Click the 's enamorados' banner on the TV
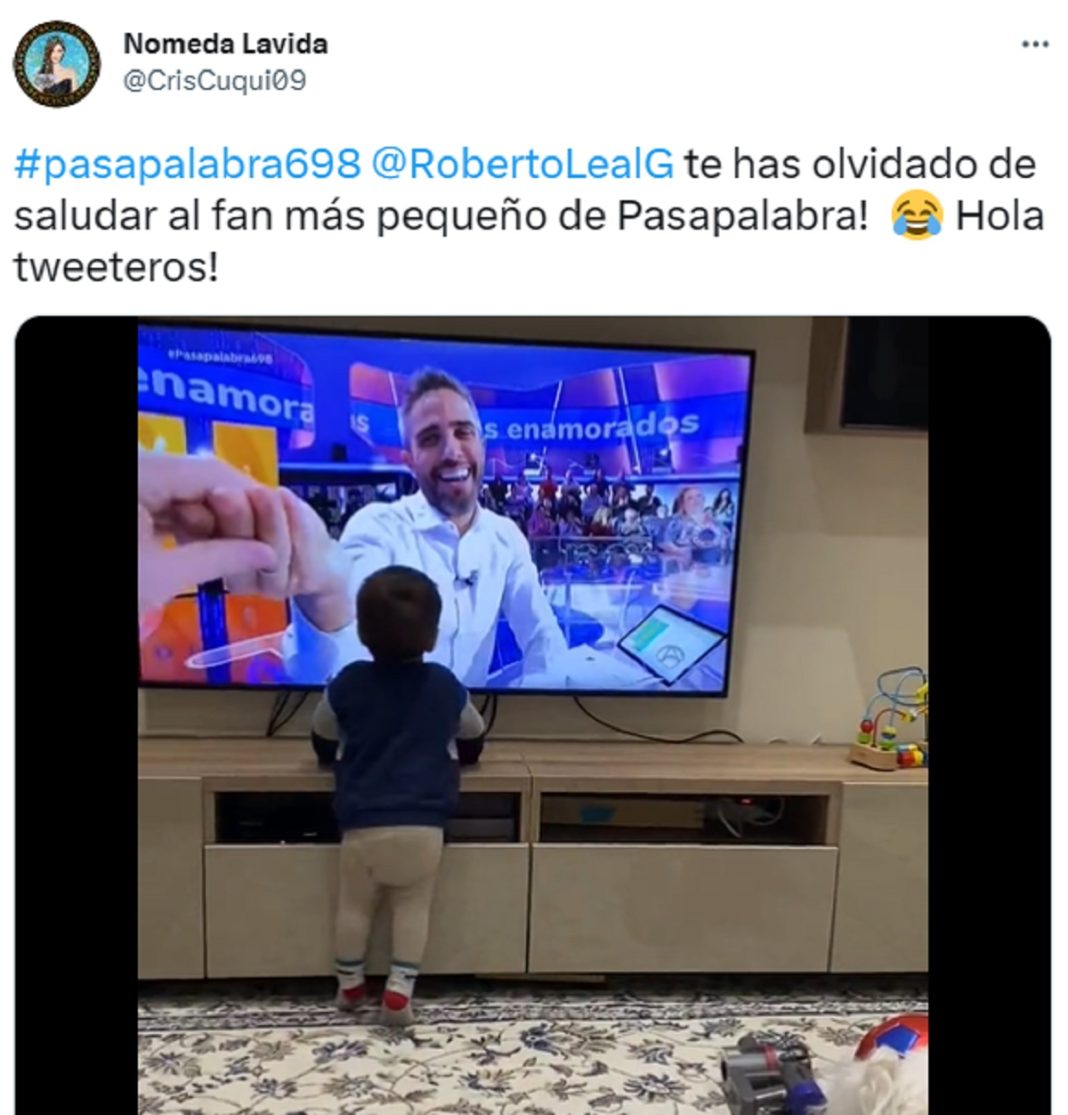 [592, 427]
